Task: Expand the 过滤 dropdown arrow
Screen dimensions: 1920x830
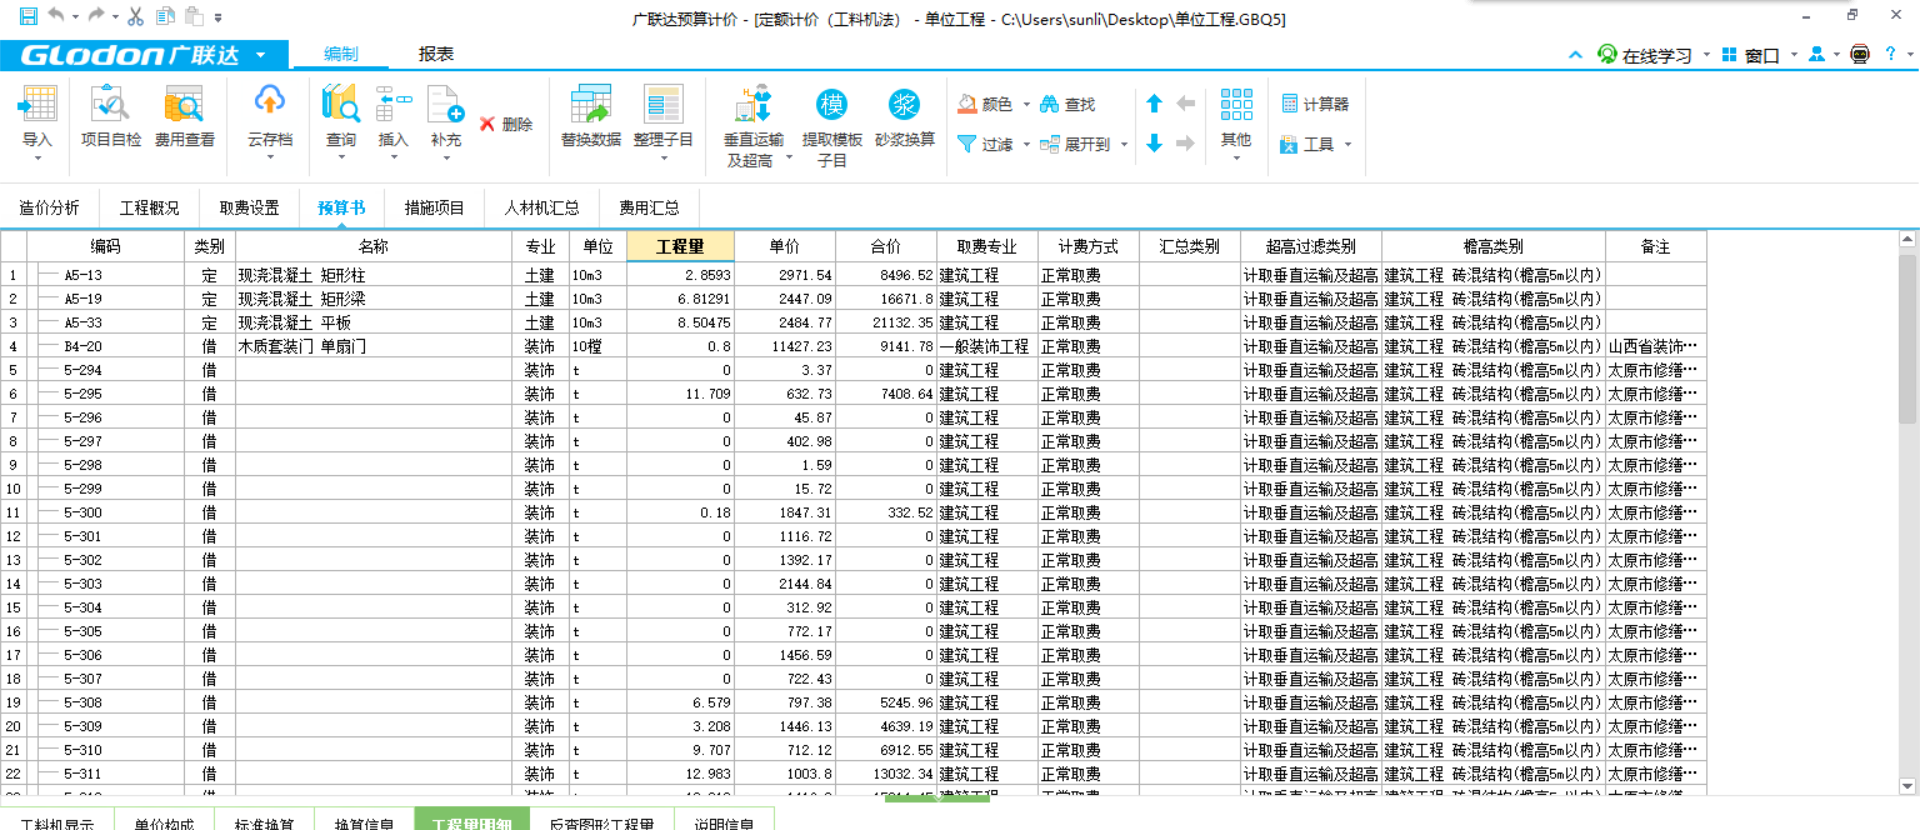Action: click(1026, 144)
